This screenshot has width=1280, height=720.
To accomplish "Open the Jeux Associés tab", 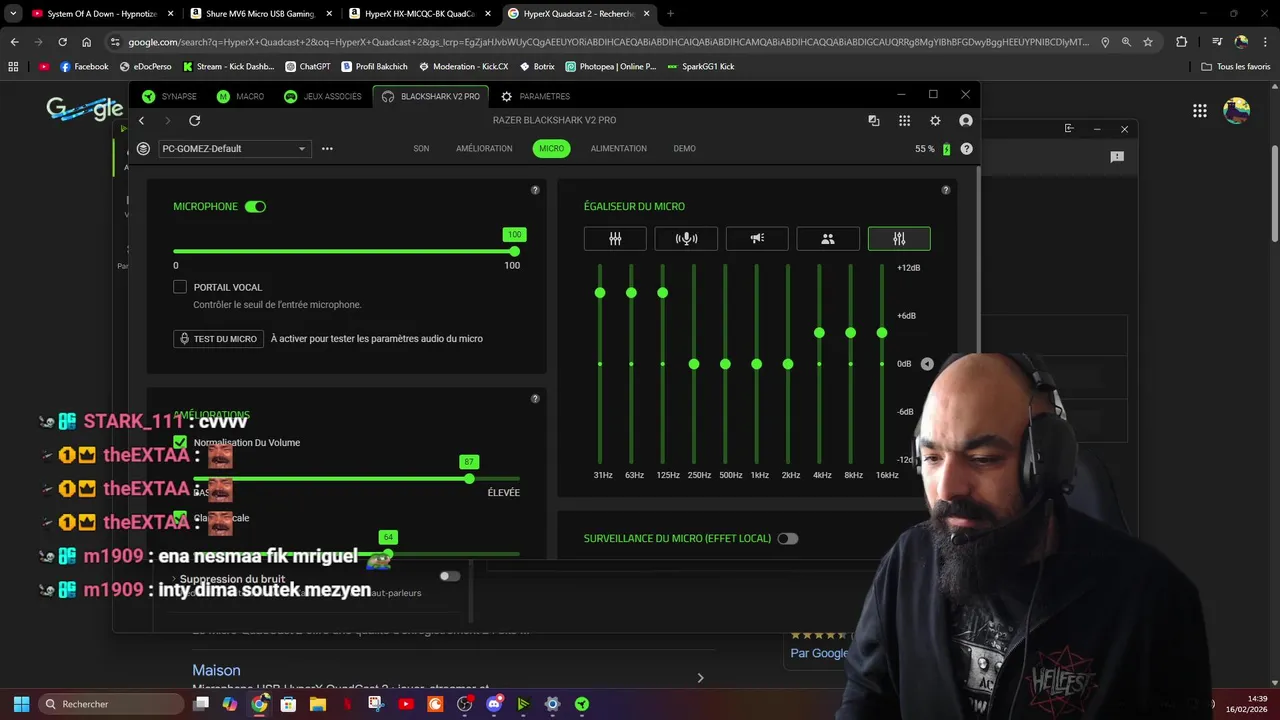I will click(322, 97).
